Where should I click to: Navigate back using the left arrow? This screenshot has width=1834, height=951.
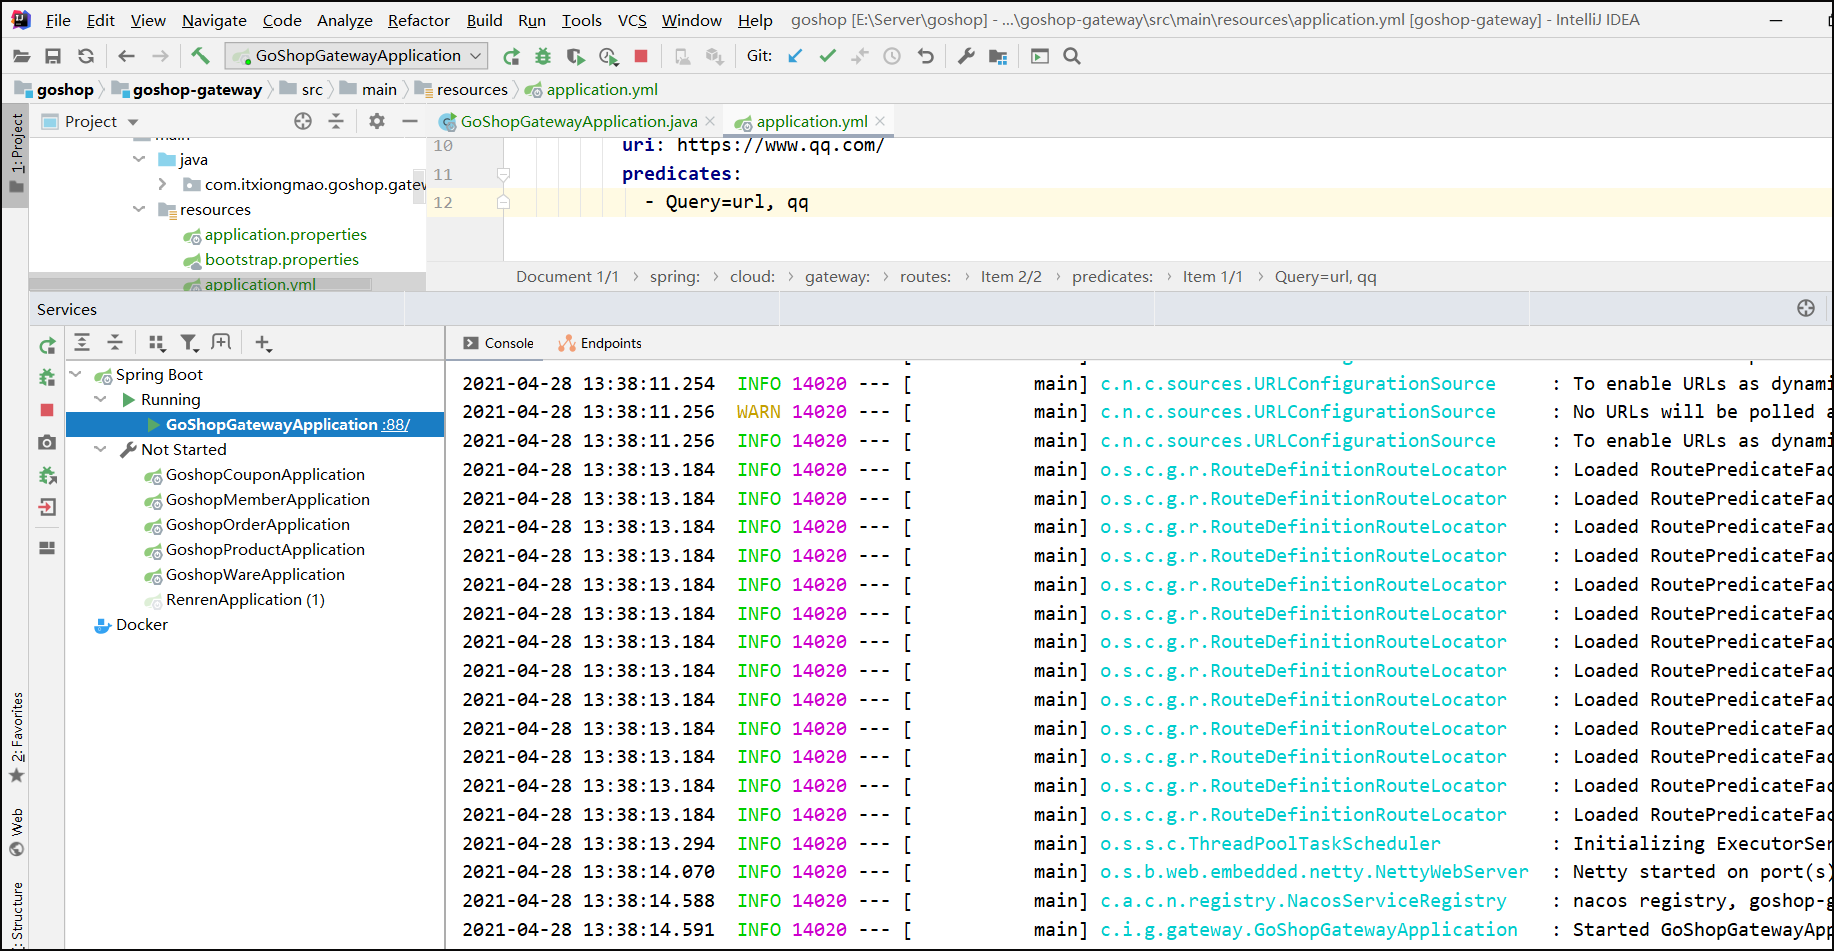(126, 56)
